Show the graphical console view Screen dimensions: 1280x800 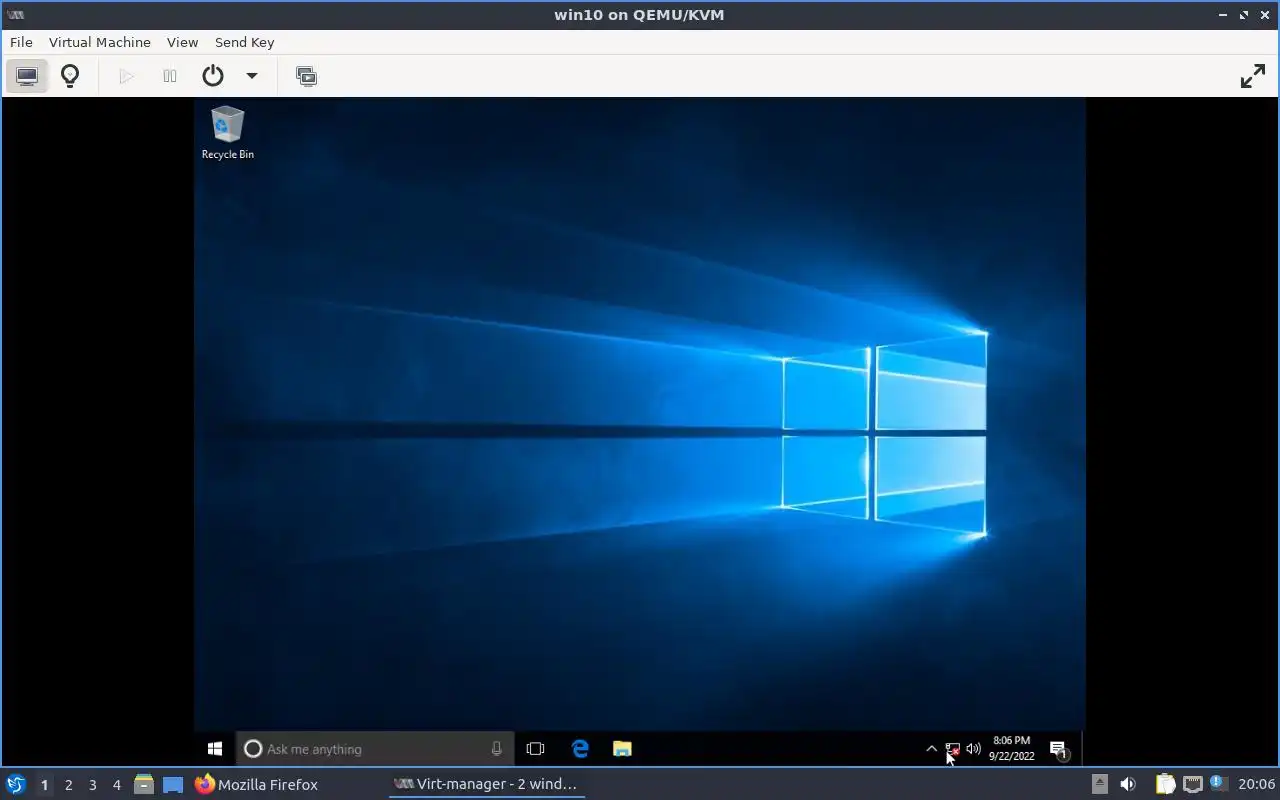tap(27, 76)
